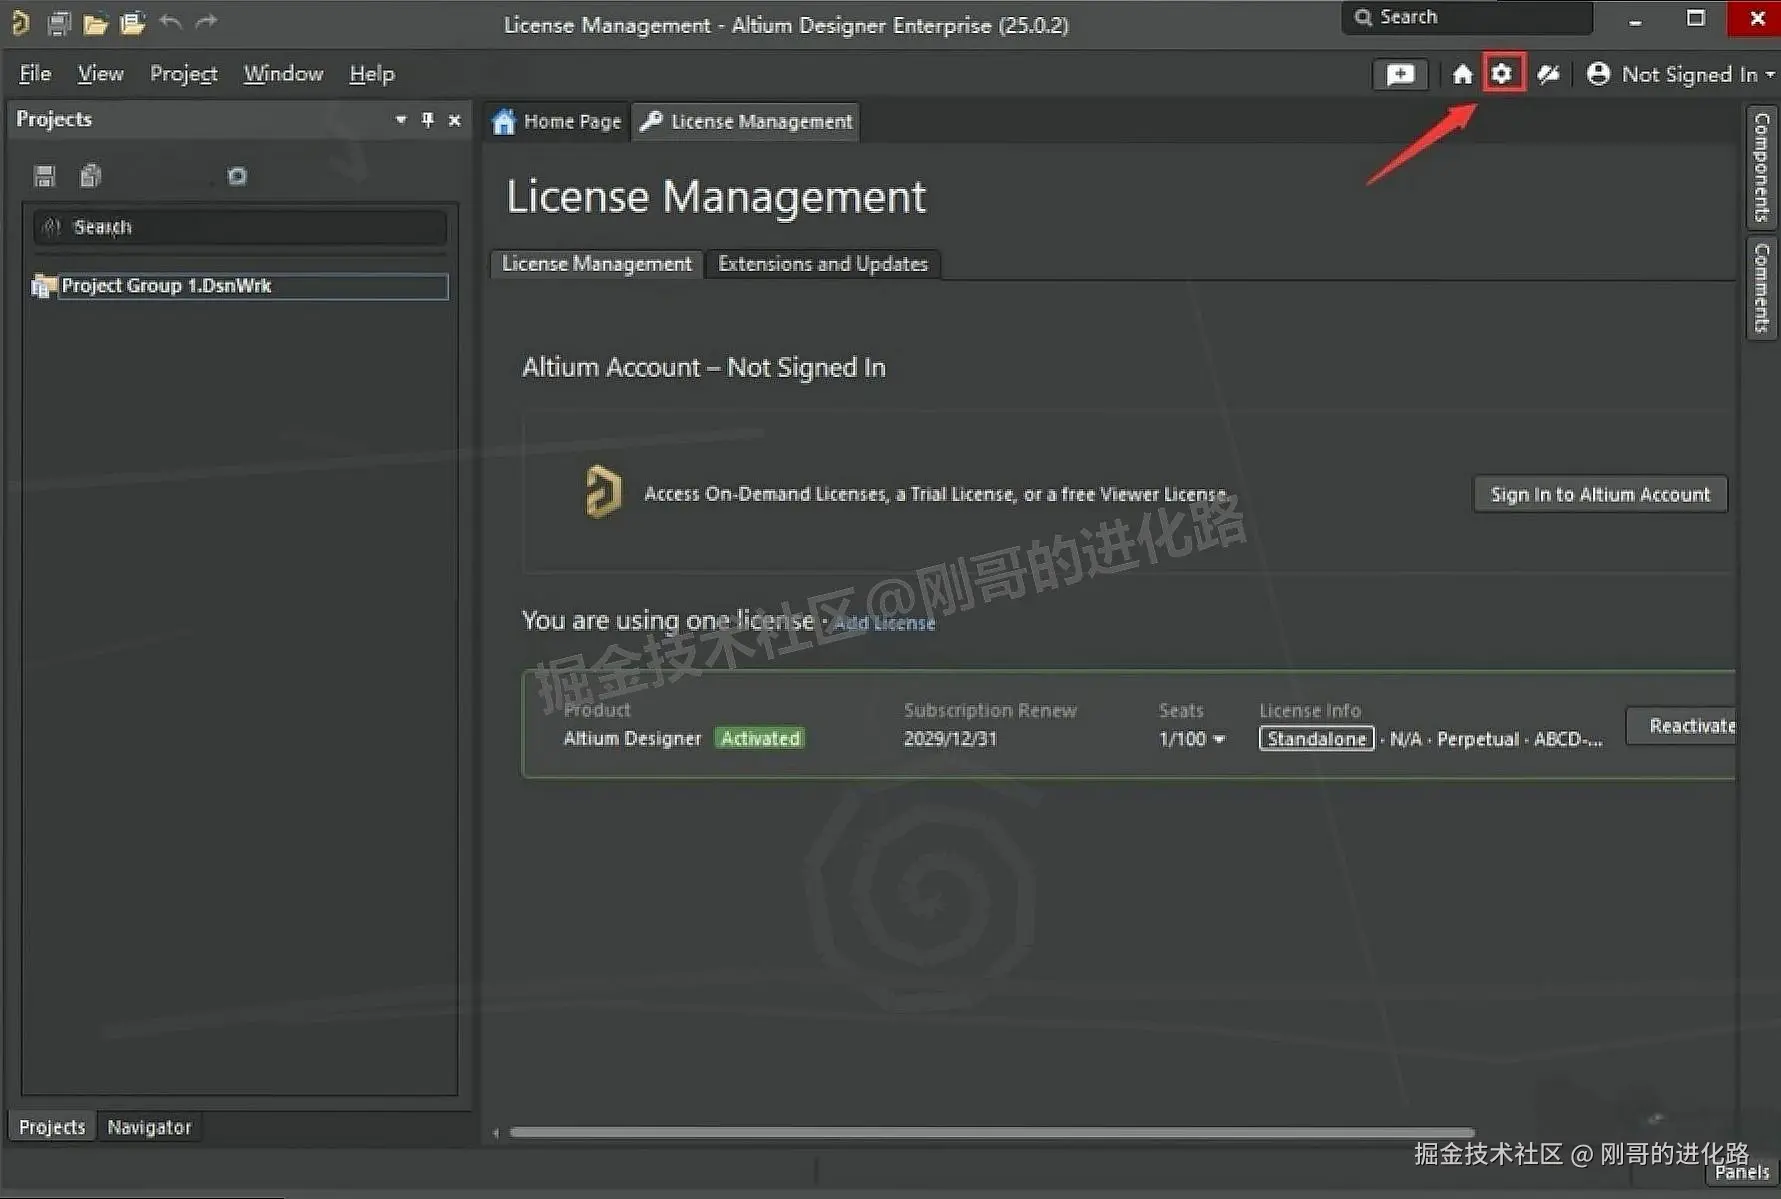Redo action with the redo arrow

coord(206,21)
